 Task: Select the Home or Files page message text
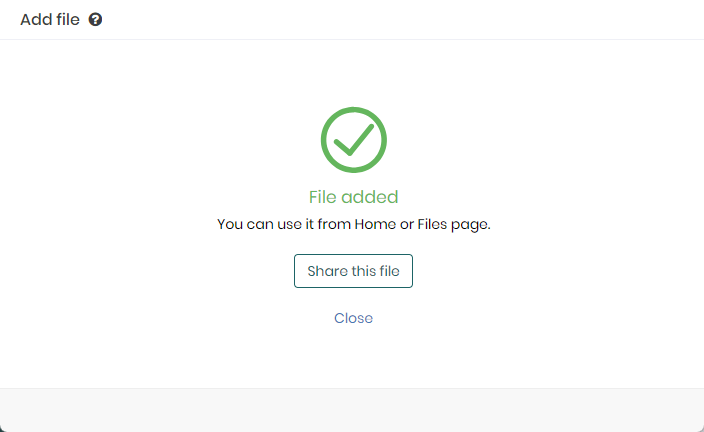(354, 224)
